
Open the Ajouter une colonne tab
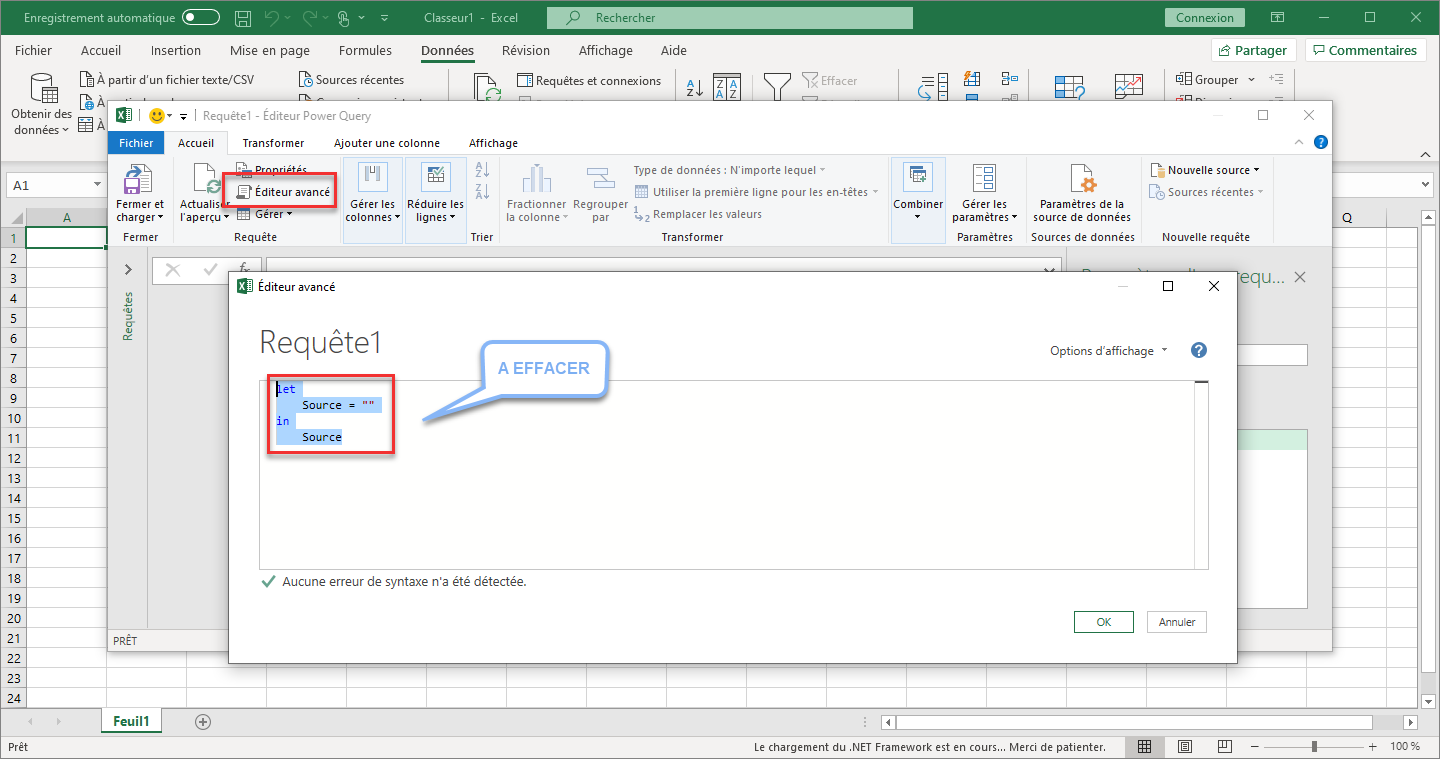[x=386, y=143]
